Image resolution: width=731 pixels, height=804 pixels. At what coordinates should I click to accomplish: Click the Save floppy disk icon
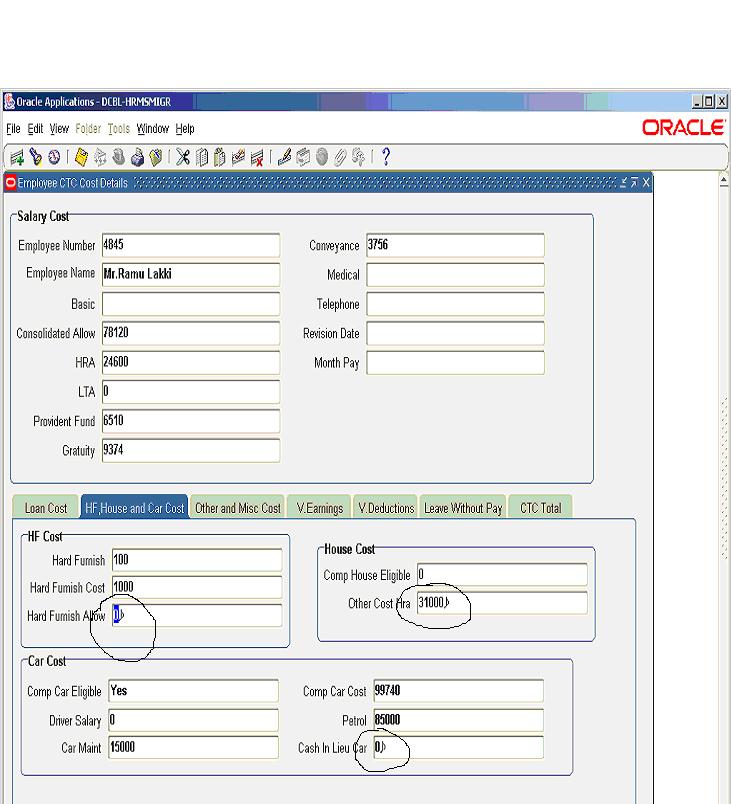coord(83,157)
